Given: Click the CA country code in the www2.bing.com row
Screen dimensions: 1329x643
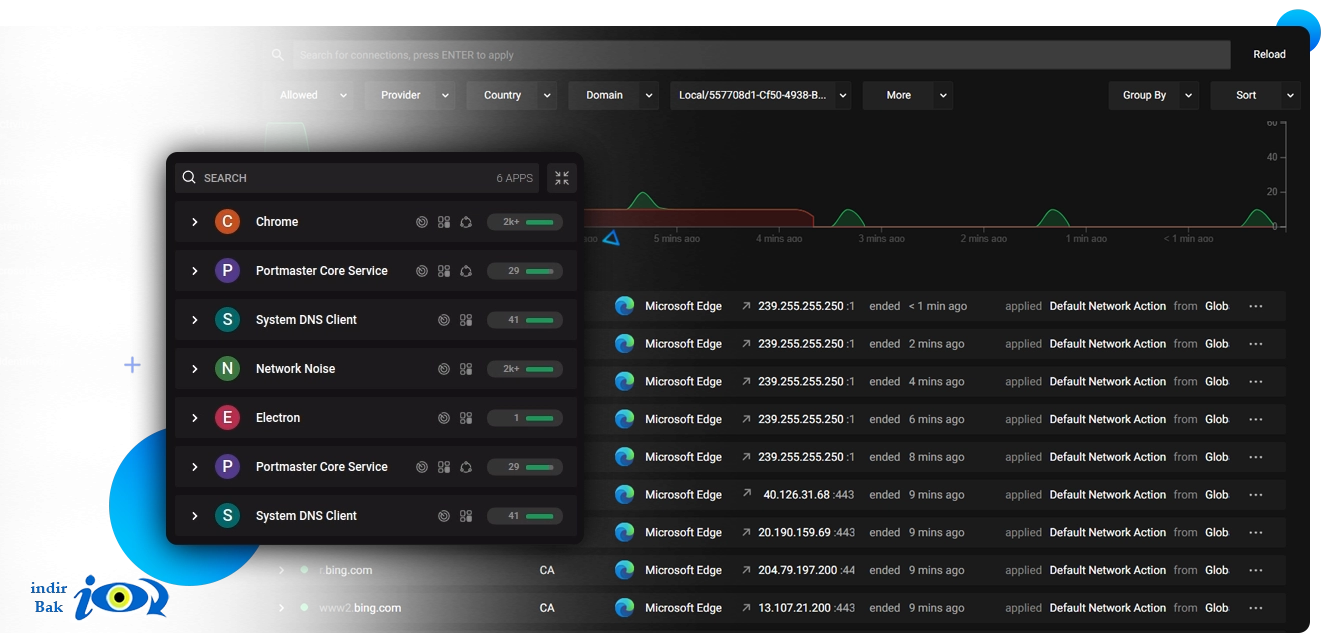Looking at the screenshot, I should pyautogui.click(x=547, y=608).
